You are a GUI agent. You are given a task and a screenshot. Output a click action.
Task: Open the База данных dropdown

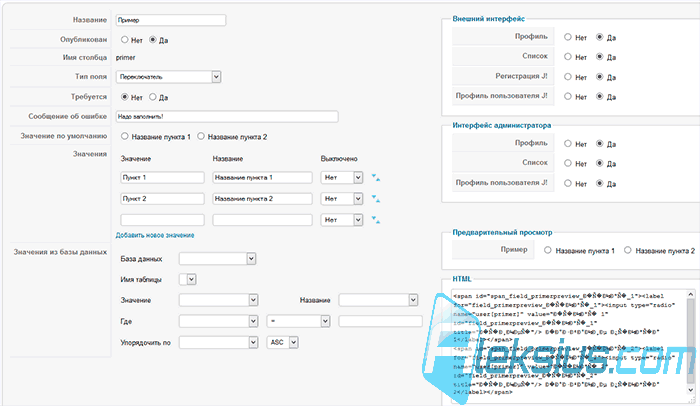pyautogui.click(x=217, y=259)
